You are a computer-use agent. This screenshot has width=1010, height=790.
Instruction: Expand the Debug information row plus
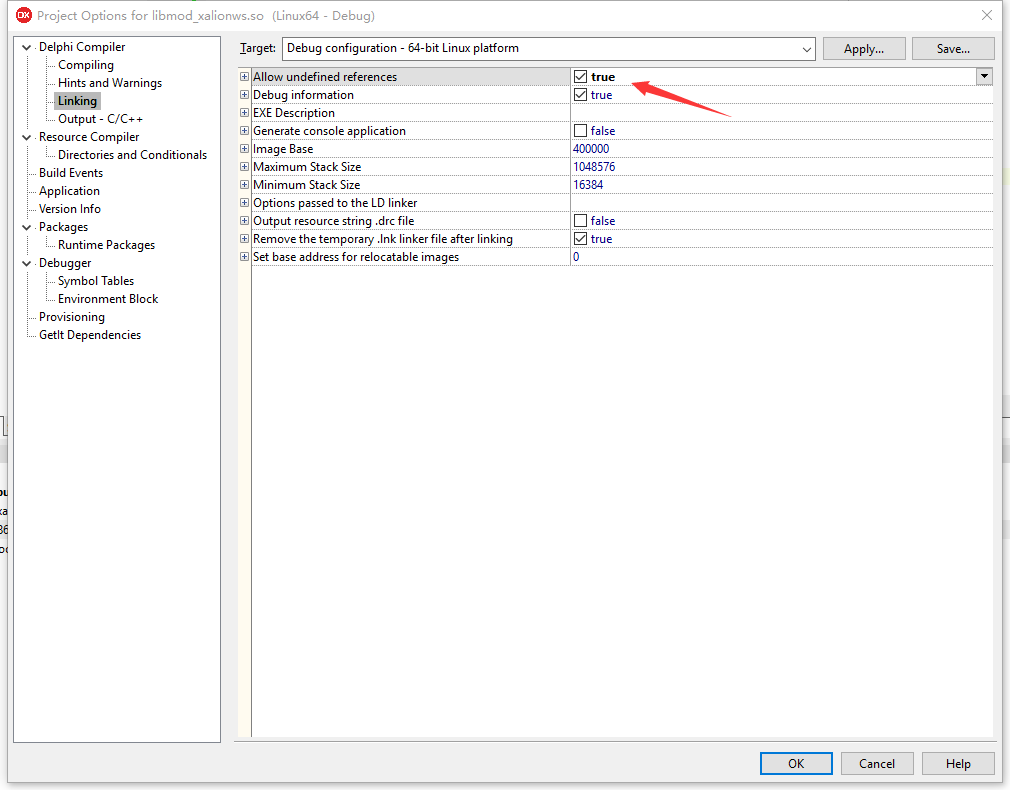coord(244,95)
